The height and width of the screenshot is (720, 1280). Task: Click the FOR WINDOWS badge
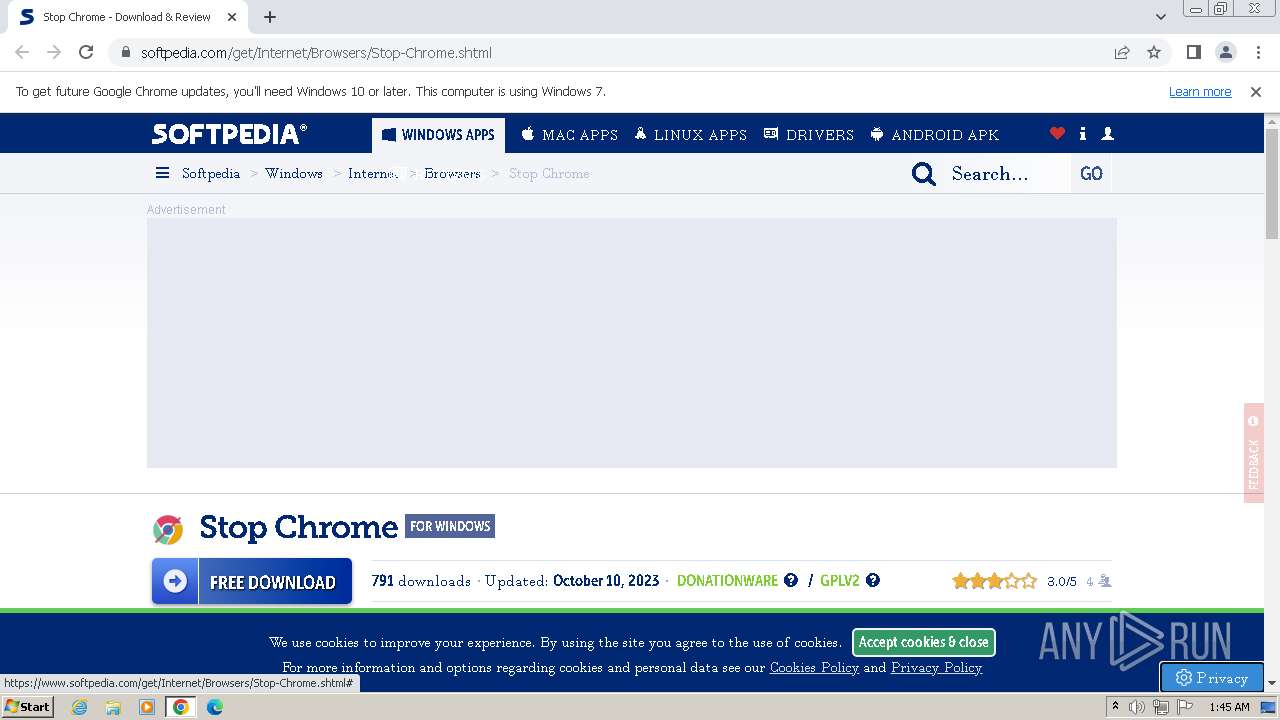coord(450,526)
